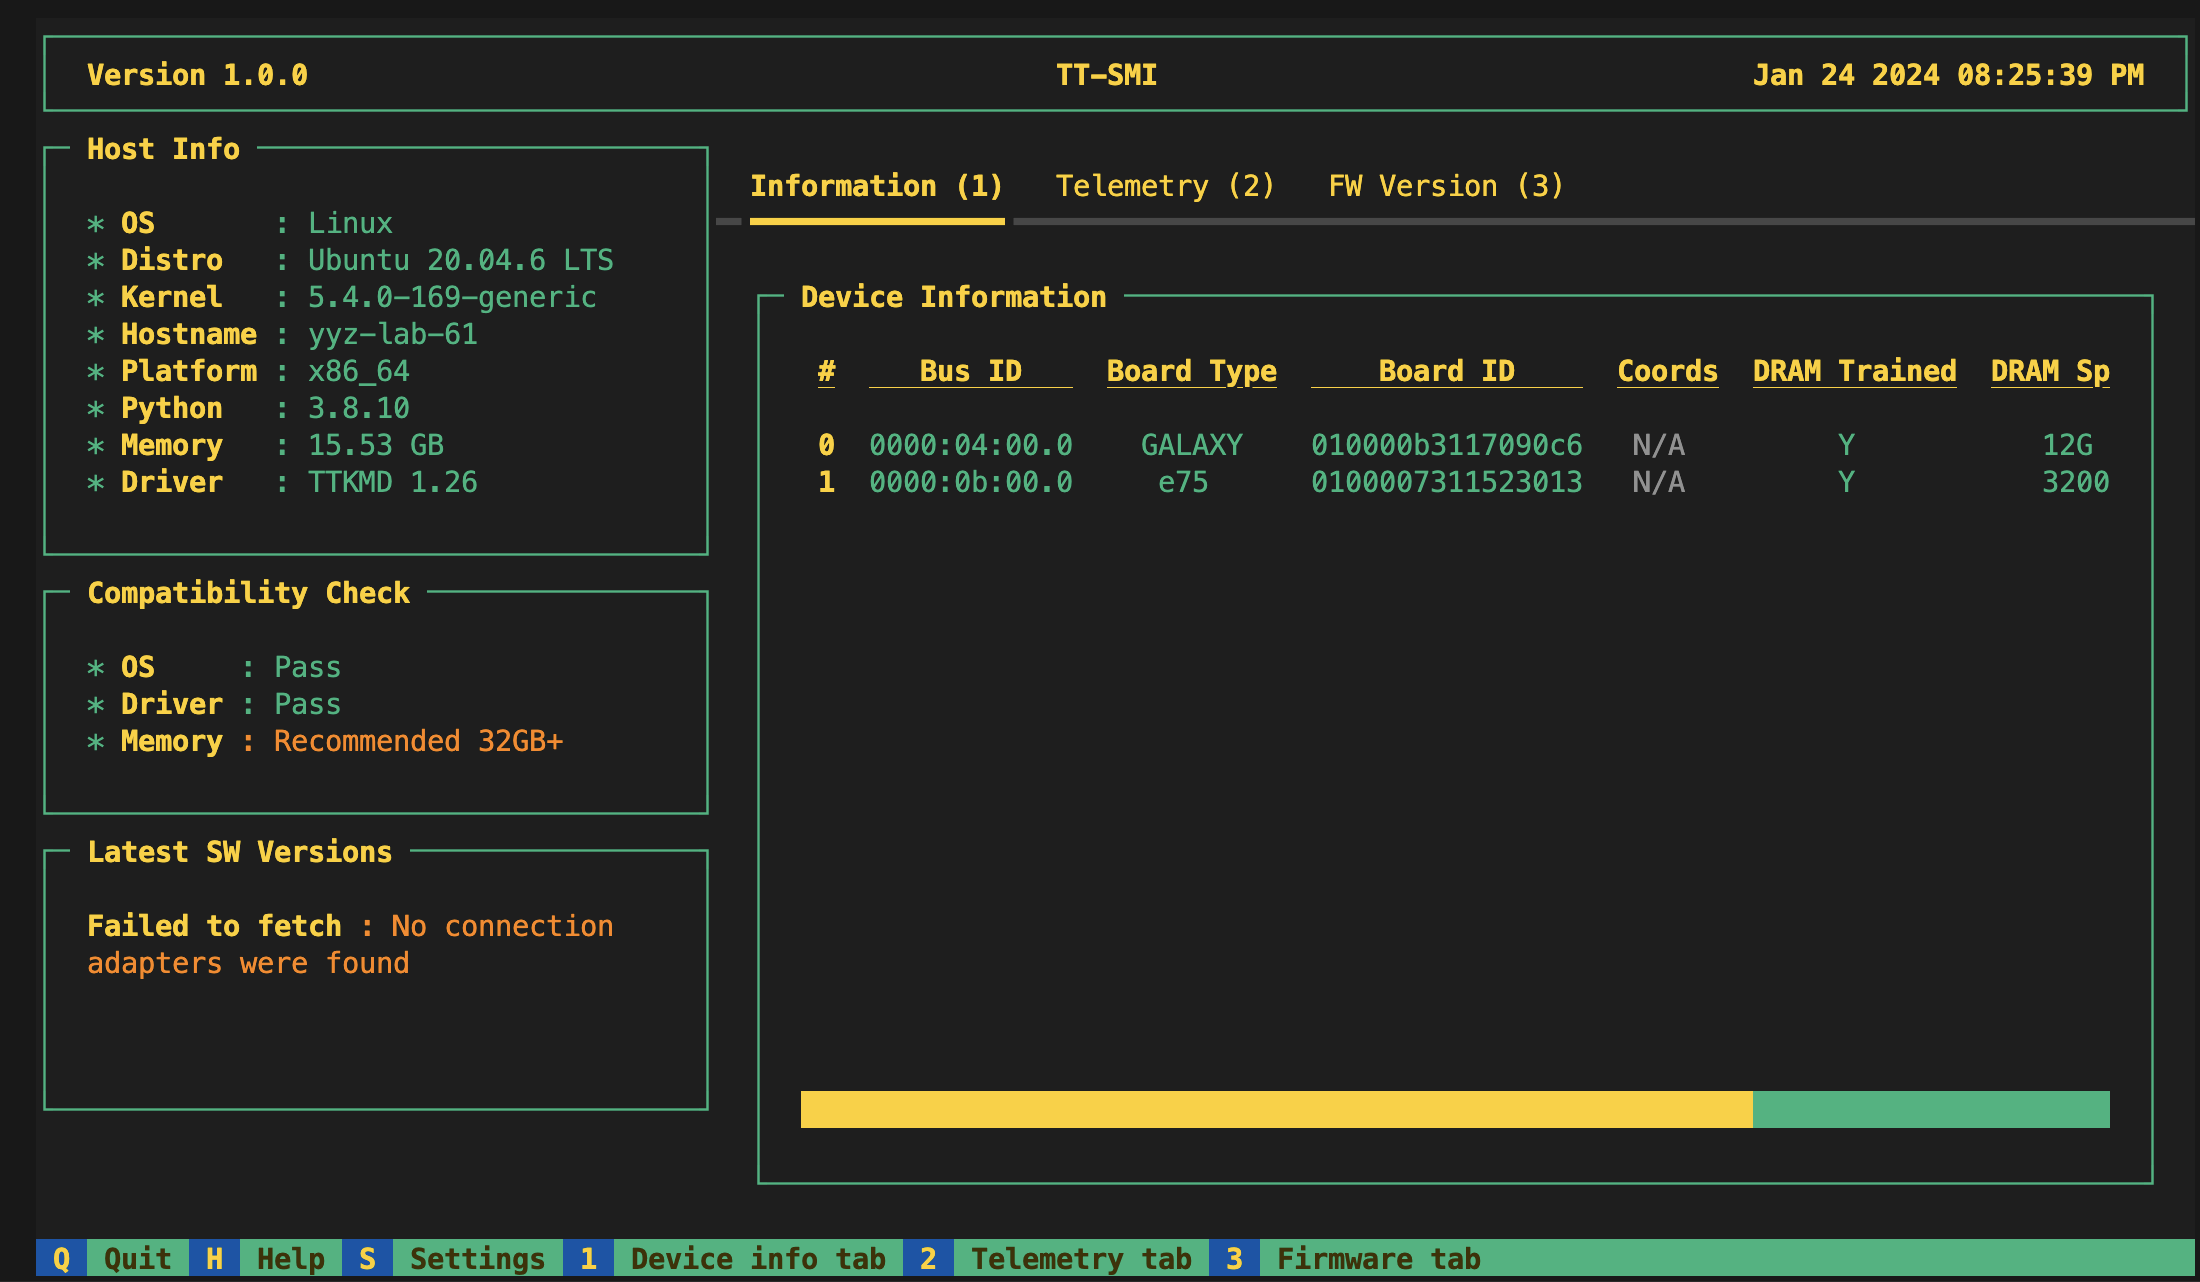The height and width of the screenshot is (1282, 2200).
Task: Click Device info tab footer shortcut
Action: [x=757, y=1258]
